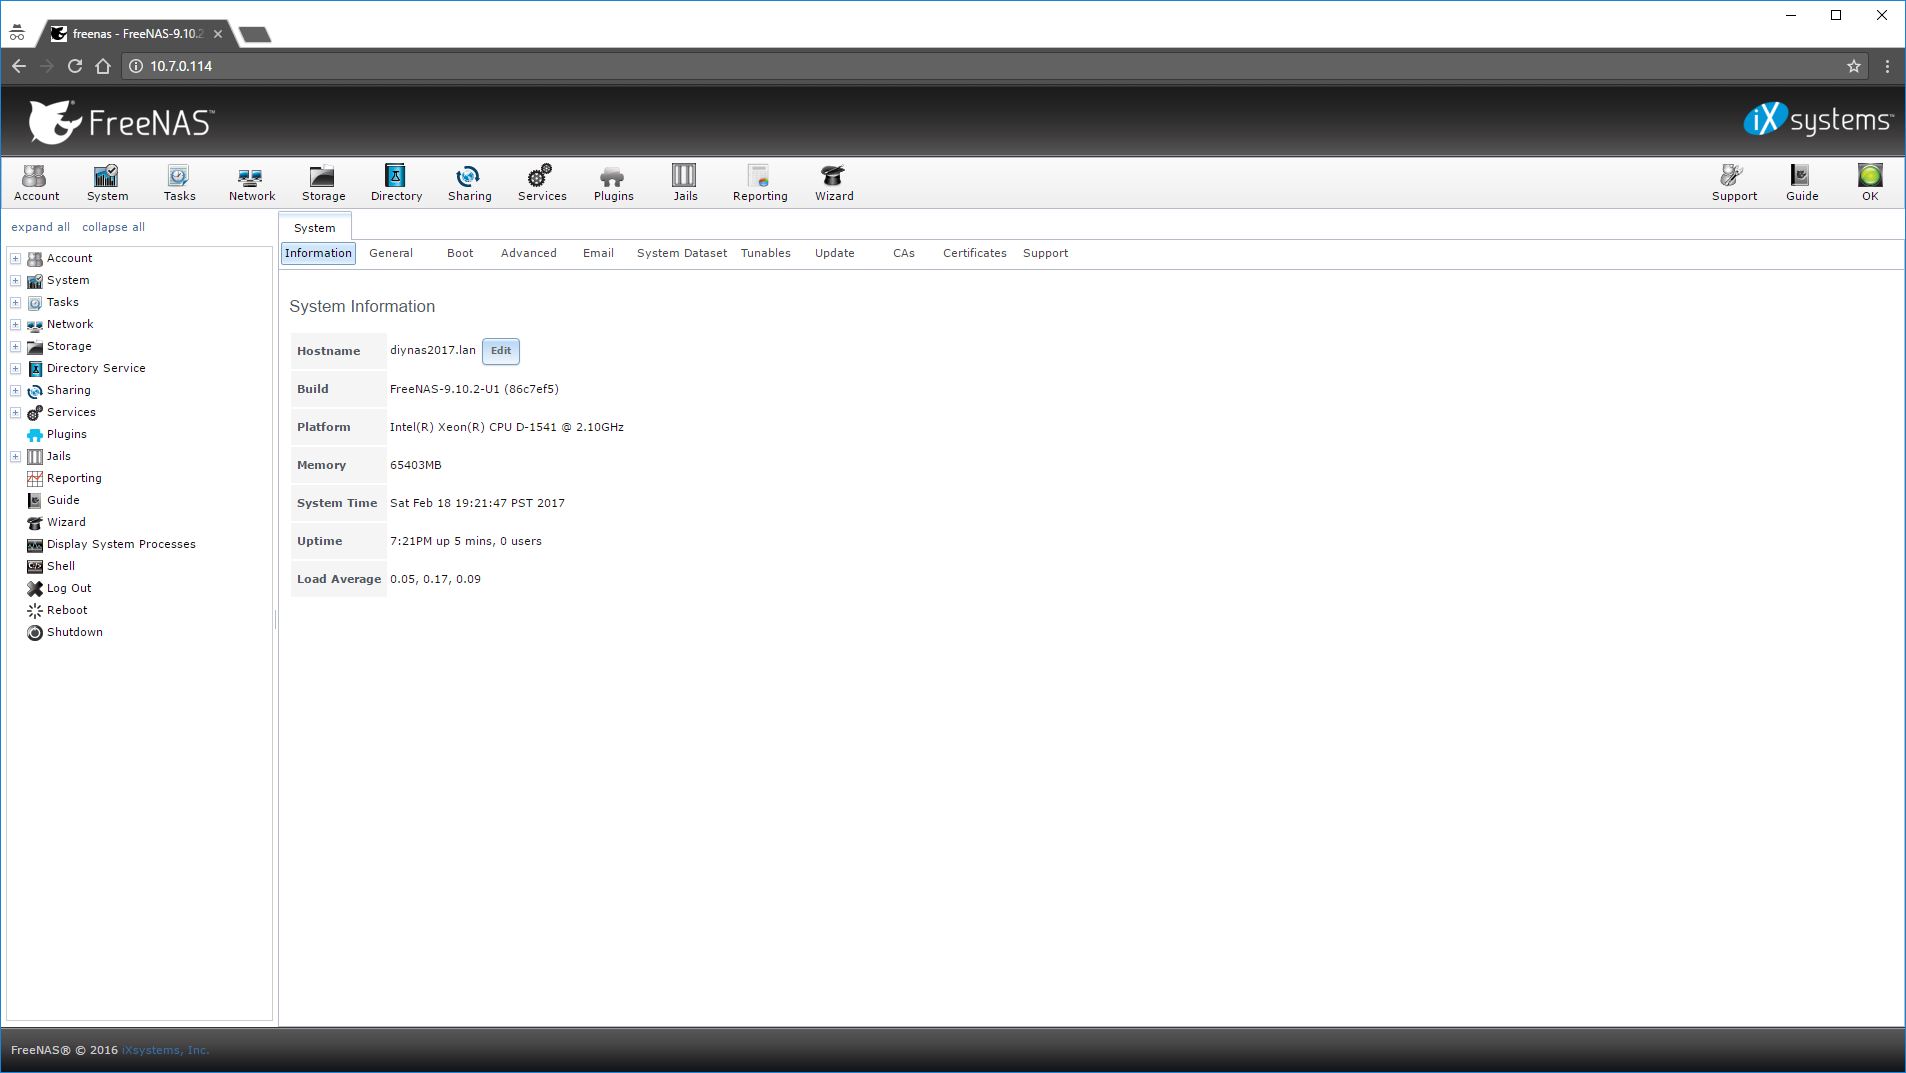
Task: Close the freenas browser tab
Action: tap(218, 34)
